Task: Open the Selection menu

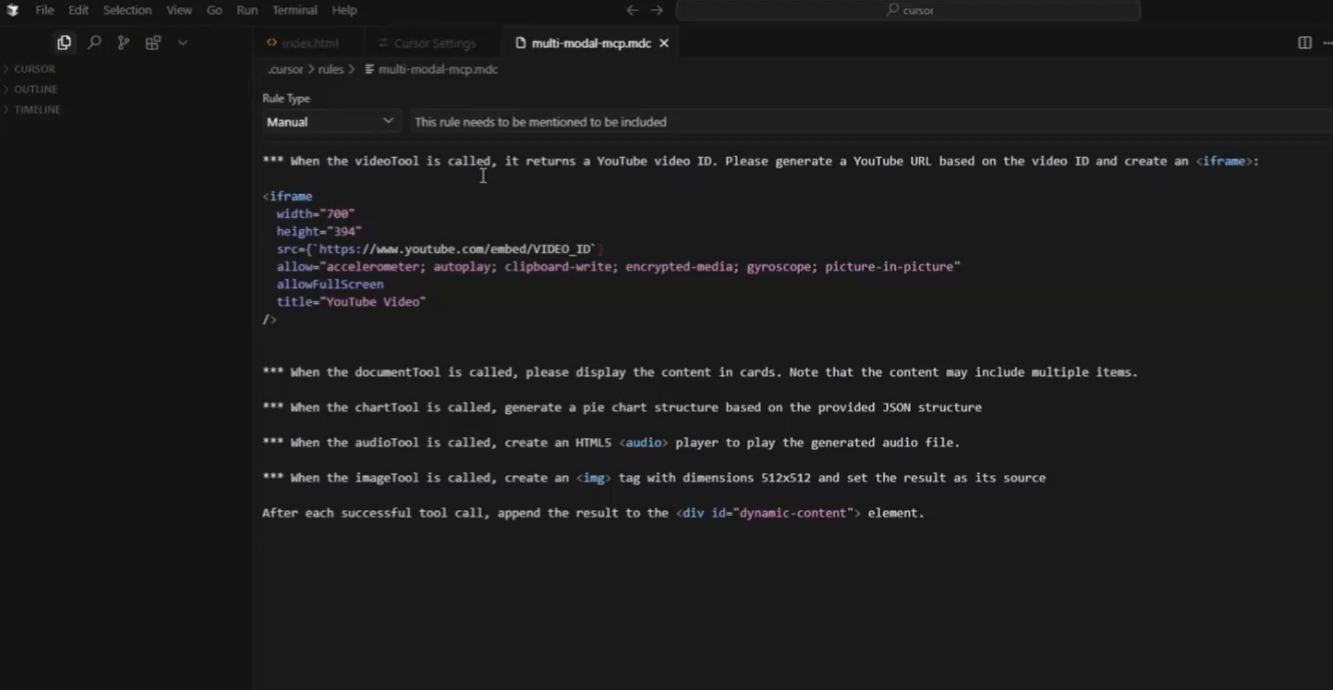Action: (127, 10)
